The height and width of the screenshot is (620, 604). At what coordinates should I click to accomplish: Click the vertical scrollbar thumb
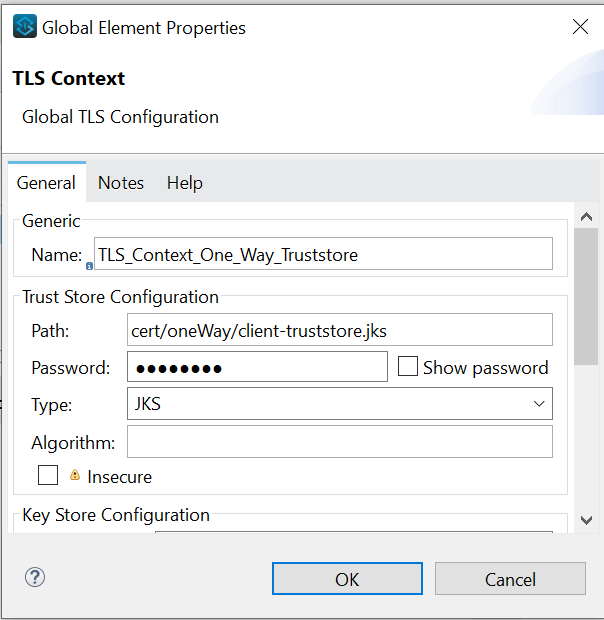pyautogui.click(x=586, y=300)
